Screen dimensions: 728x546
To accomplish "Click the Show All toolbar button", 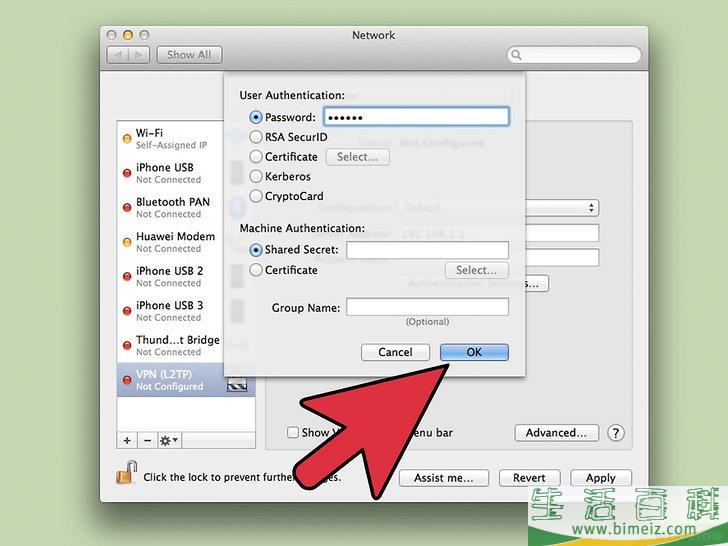I will click(x=189, y=55).
